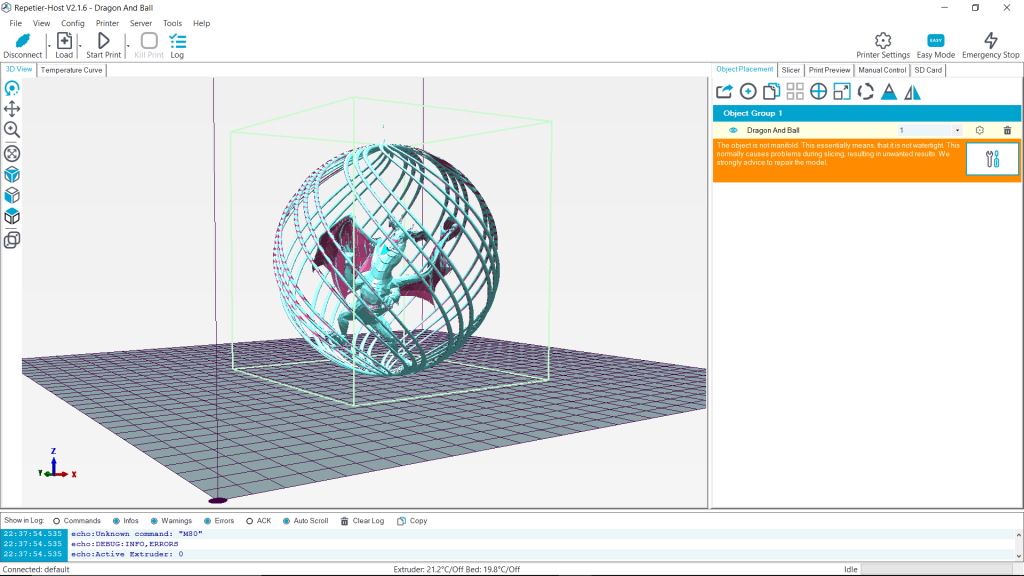Open the Config menu
1024x576 pixels.
point(73,22)
